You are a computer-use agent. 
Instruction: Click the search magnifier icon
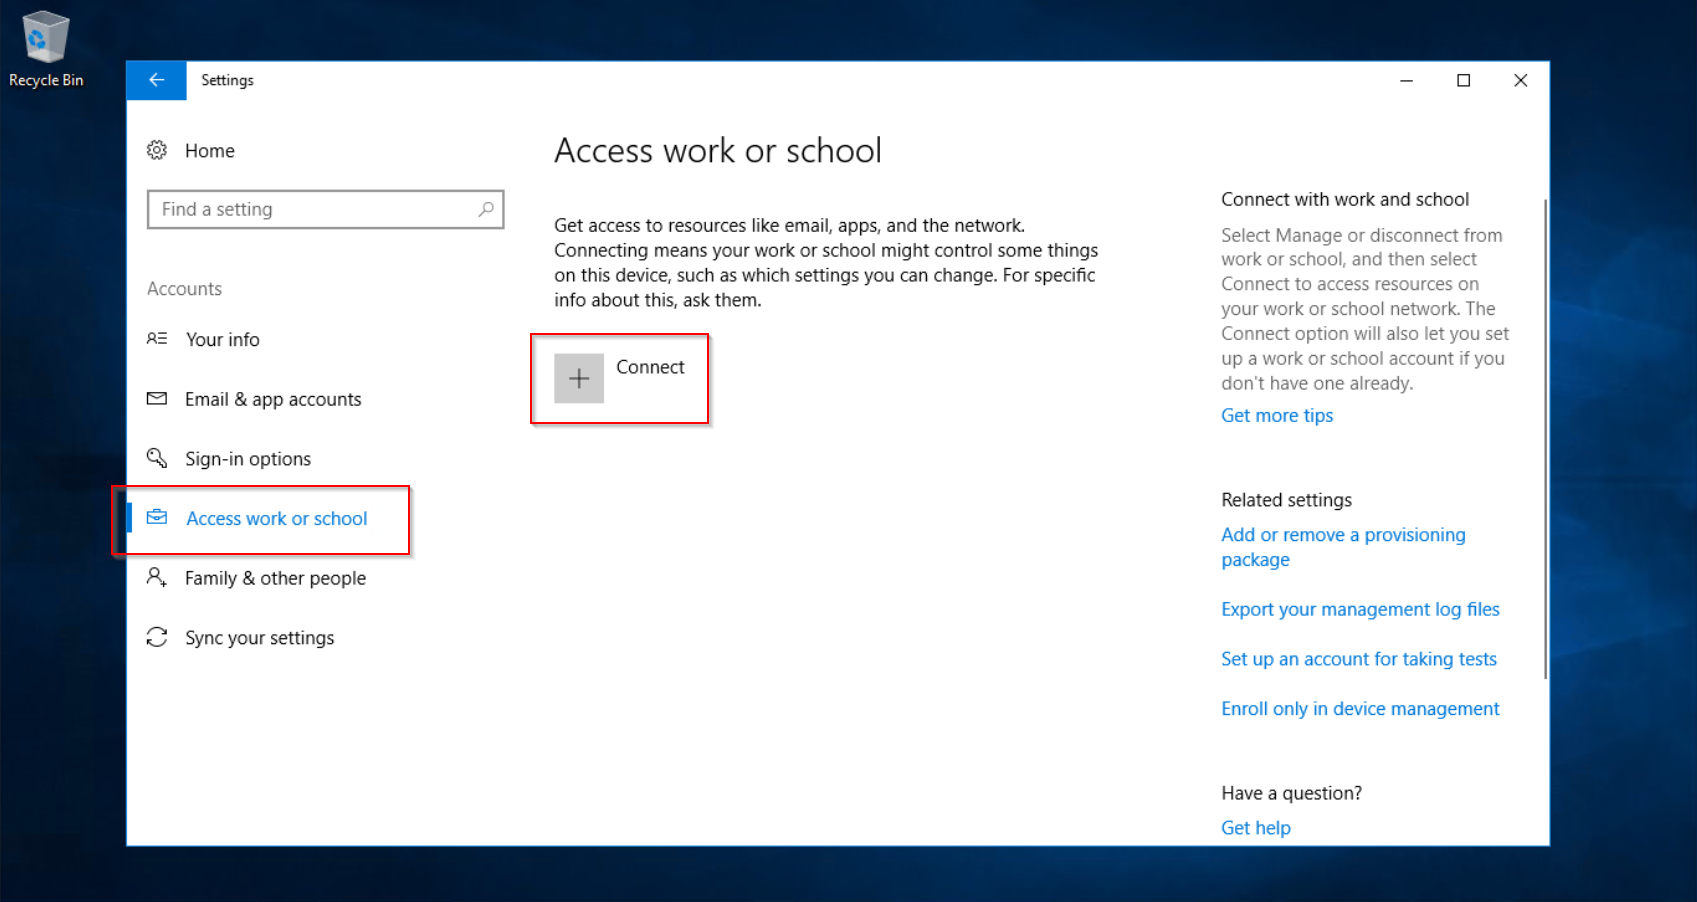click(487, 209)
